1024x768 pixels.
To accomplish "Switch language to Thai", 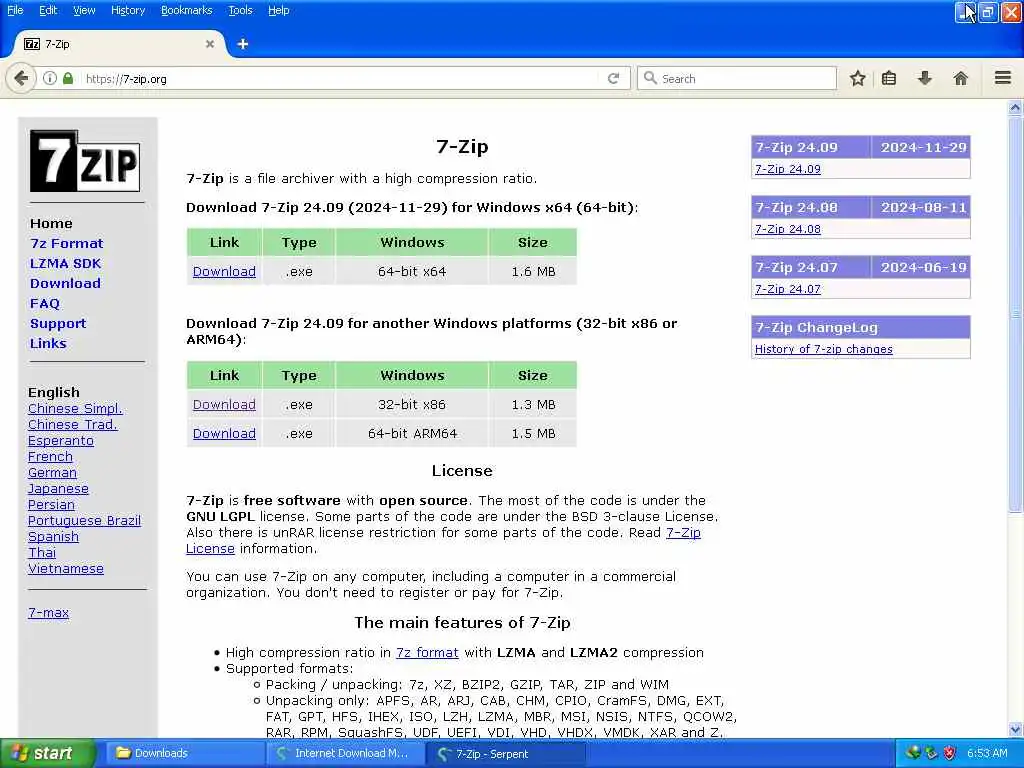I will coord(42,552).
